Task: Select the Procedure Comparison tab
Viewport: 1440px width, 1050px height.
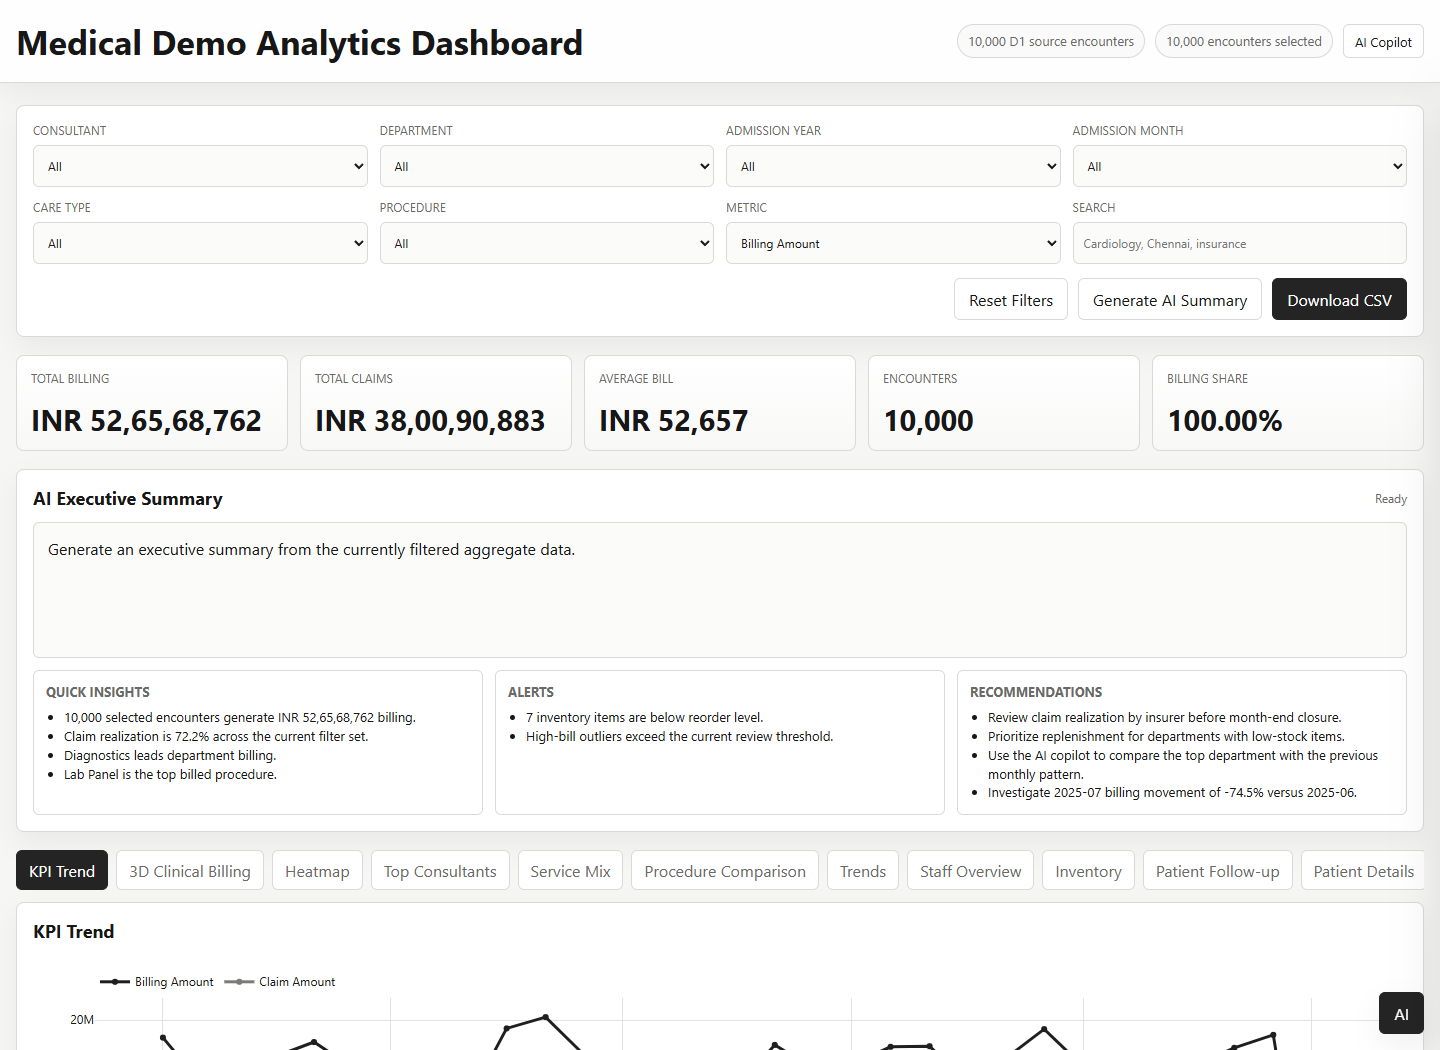Action: click(725, 870)
